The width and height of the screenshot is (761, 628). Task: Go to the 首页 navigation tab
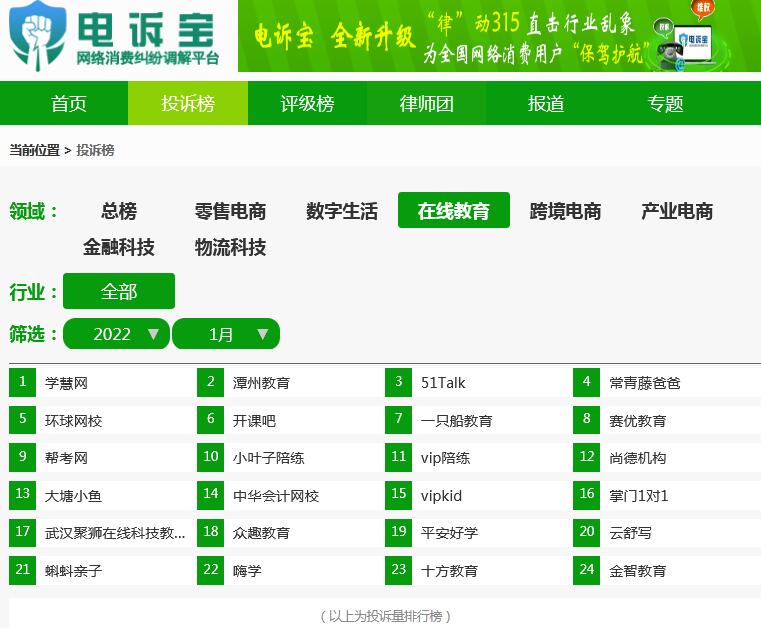pyautogui.click(x=68, y=103)
